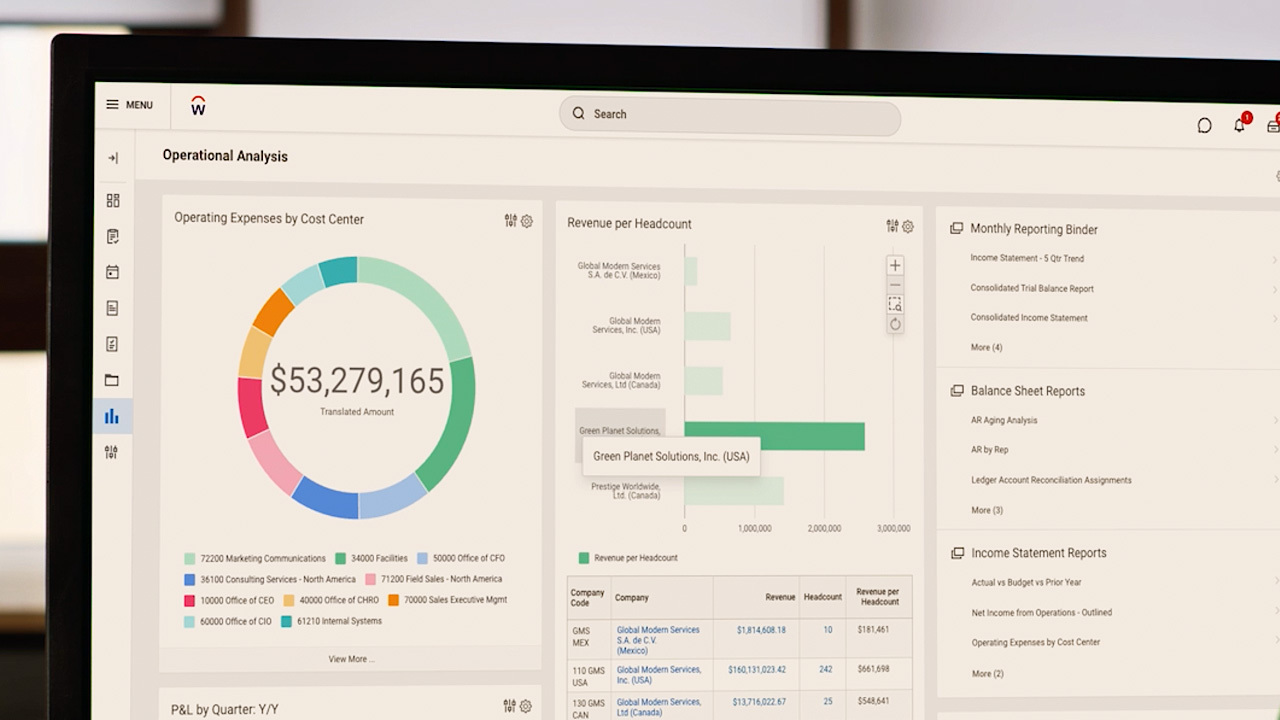Expand More (3) under Balance Sheet Reports
The image size is (1280, 720).
[986, 510]
